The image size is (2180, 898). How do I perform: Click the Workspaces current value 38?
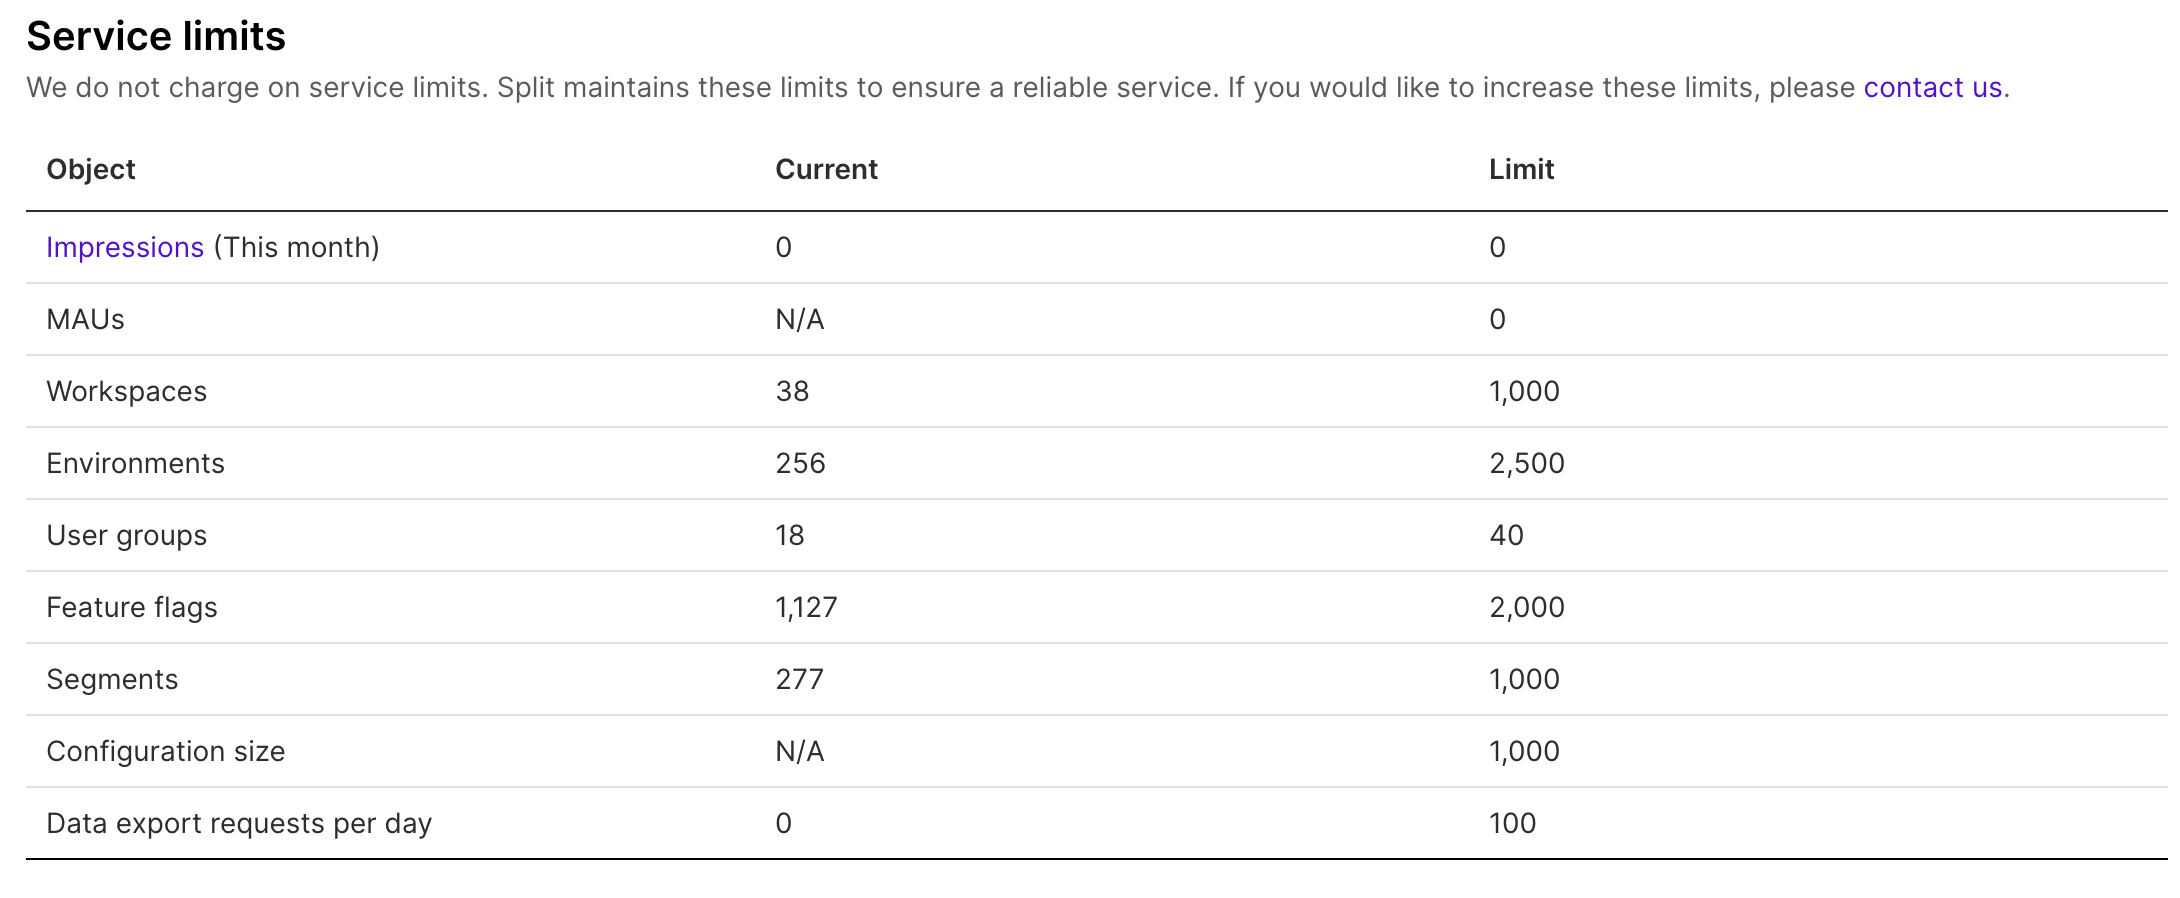coord(792,391)
